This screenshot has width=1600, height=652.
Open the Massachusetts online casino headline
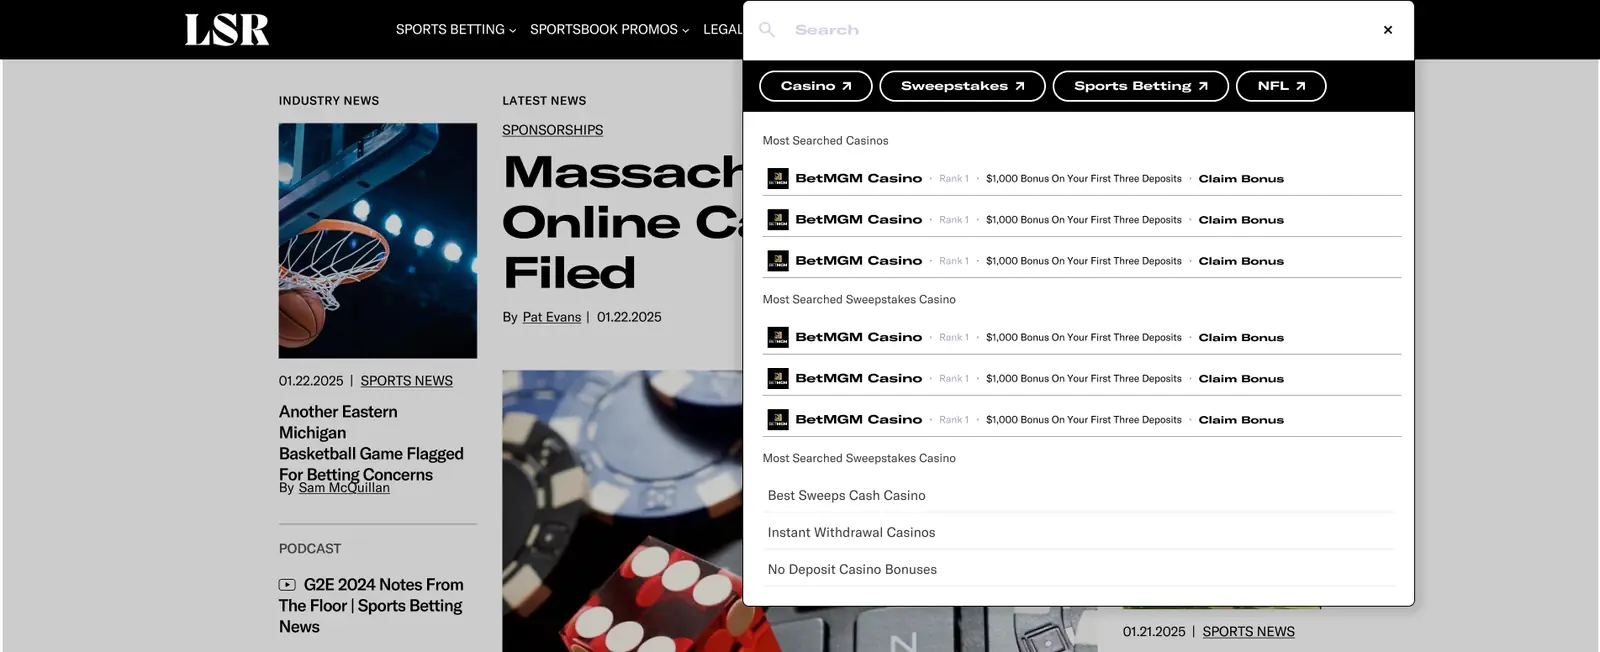tap(622, 222)
